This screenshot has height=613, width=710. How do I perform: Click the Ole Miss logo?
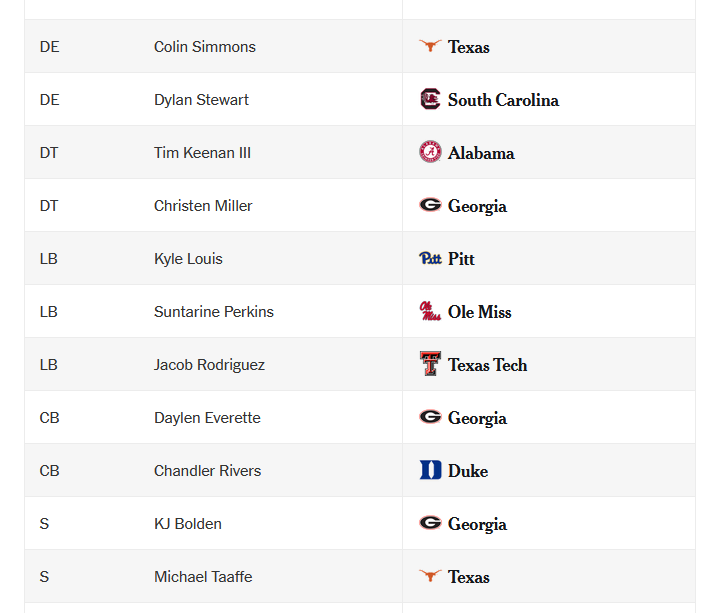click(430, 311)
